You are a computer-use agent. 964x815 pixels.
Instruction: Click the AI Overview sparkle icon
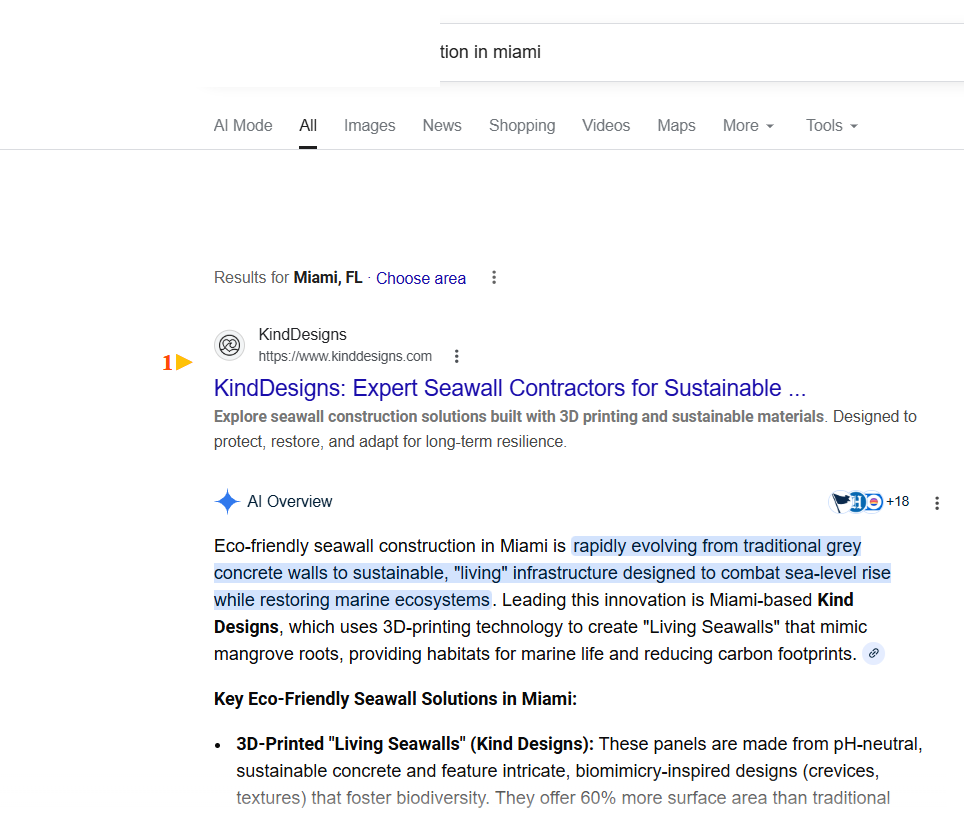[x=228, y=502]
